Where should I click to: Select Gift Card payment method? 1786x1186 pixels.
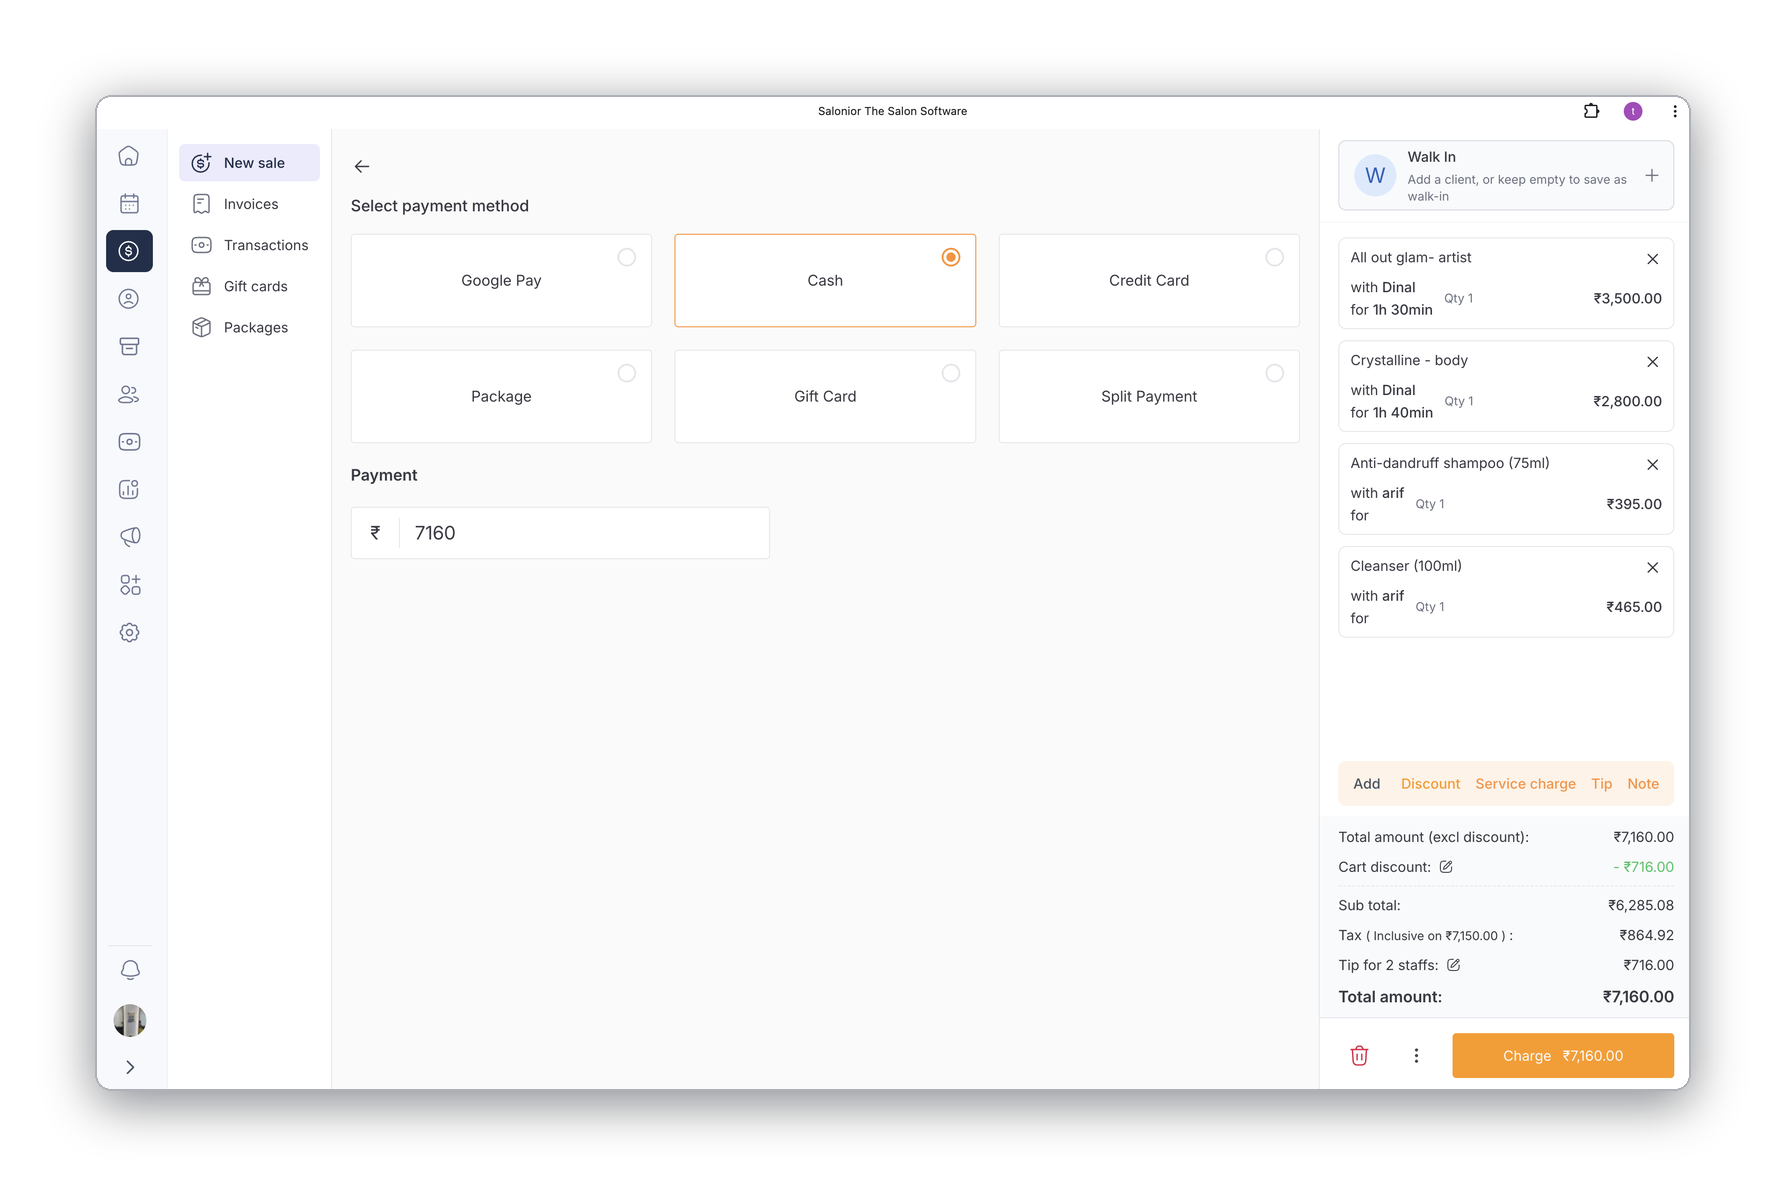click(825, 397)
